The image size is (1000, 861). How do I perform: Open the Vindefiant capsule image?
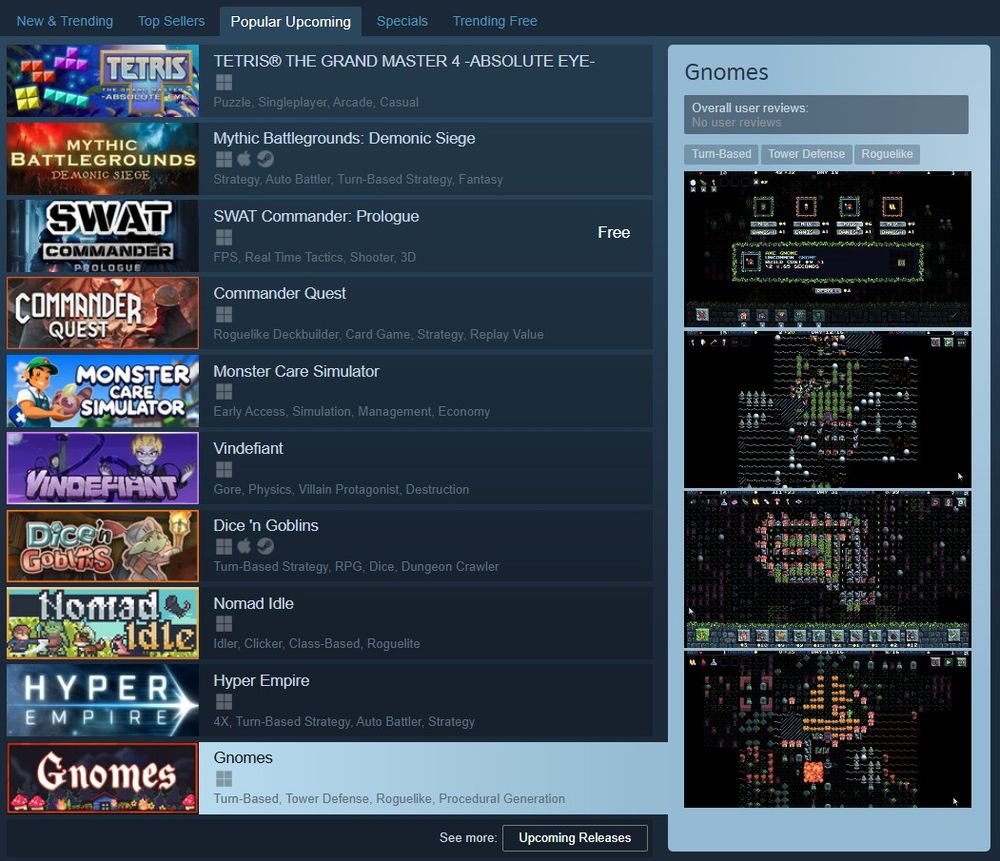coord(103,468)
